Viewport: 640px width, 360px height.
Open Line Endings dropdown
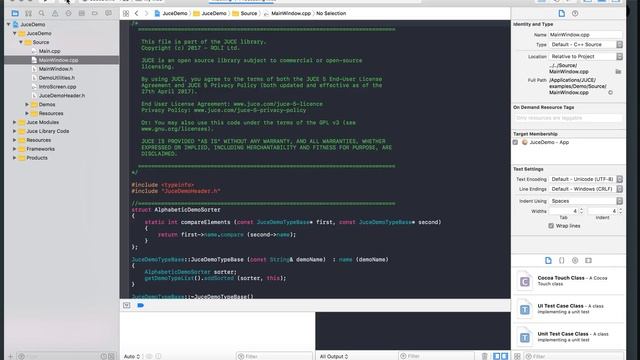click(x=586, y=189)
